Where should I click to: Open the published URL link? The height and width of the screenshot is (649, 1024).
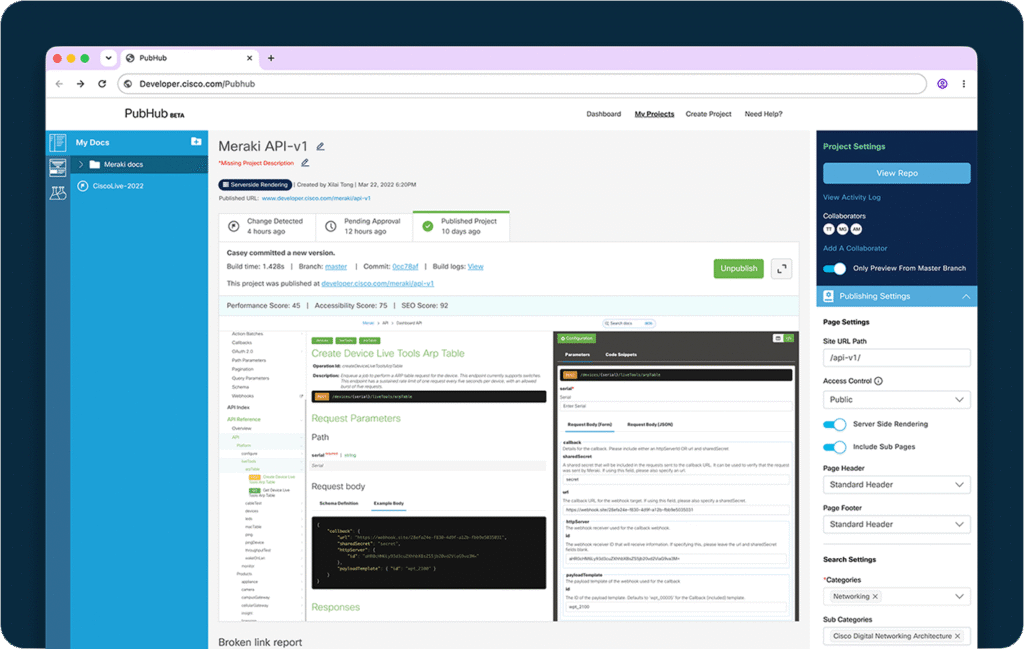point(316,198)
